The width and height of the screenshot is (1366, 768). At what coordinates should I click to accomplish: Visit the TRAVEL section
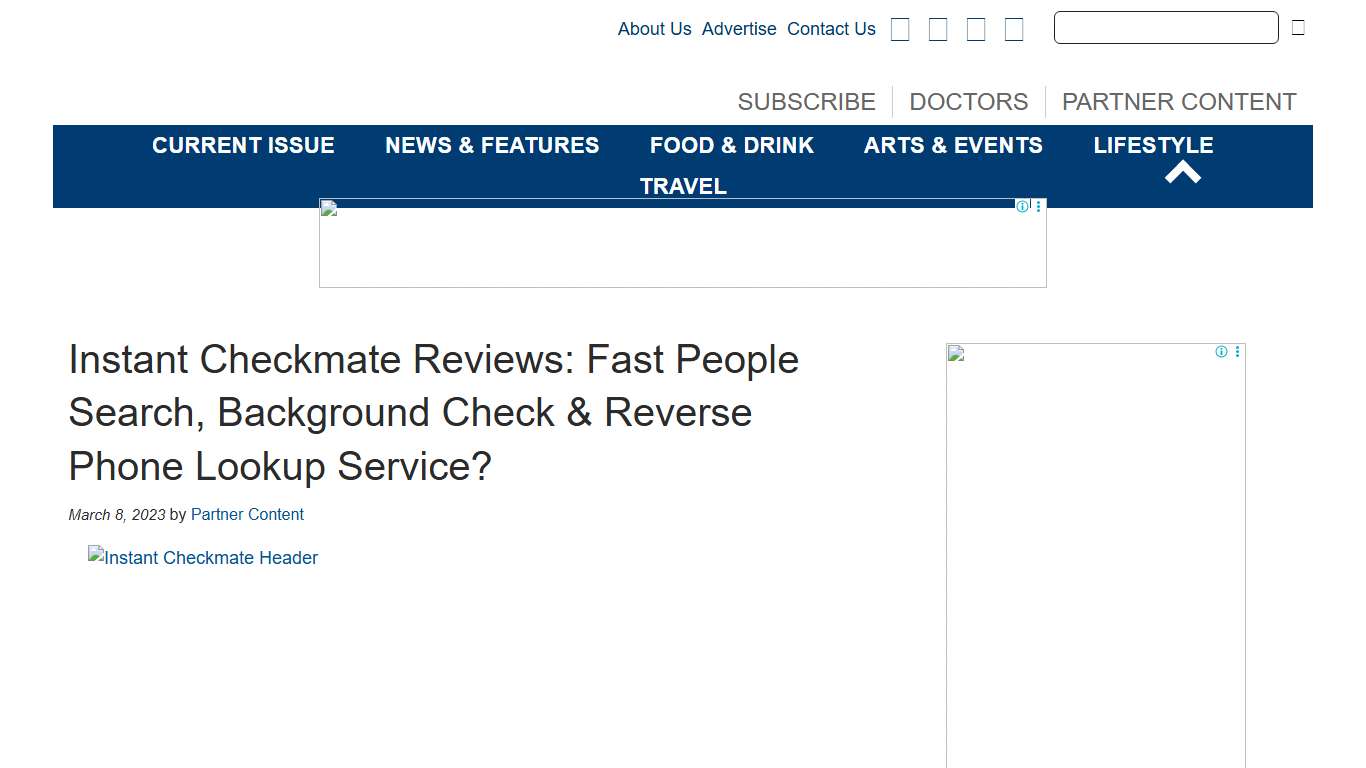click(x=683, y=186)
